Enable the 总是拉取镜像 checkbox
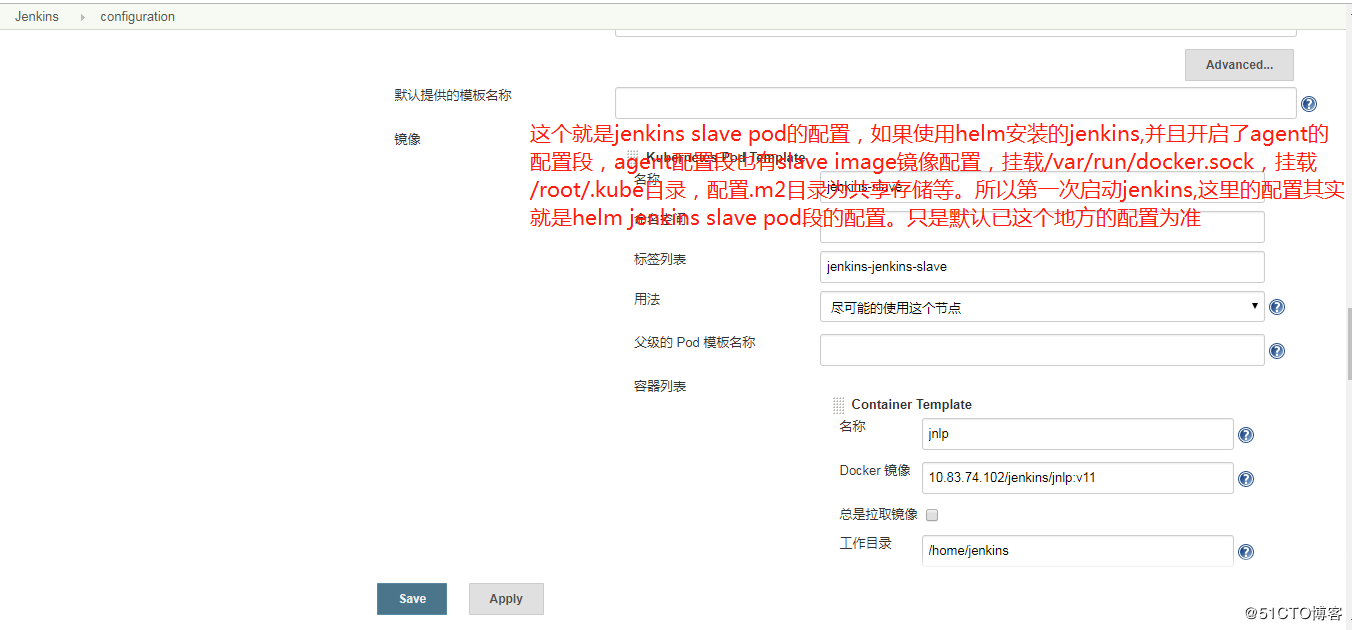This screenshot has width=1352, height=630. 931,514
